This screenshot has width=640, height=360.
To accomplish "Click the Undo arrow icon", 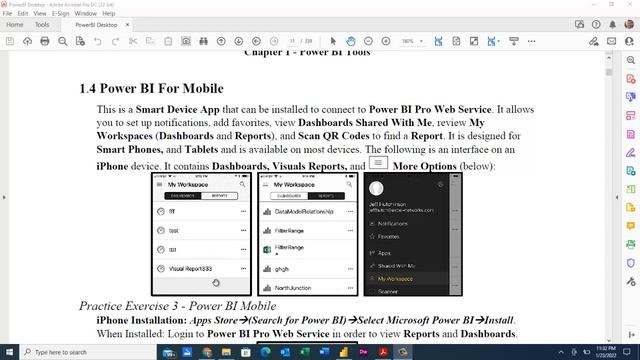I will coord(98,41).
